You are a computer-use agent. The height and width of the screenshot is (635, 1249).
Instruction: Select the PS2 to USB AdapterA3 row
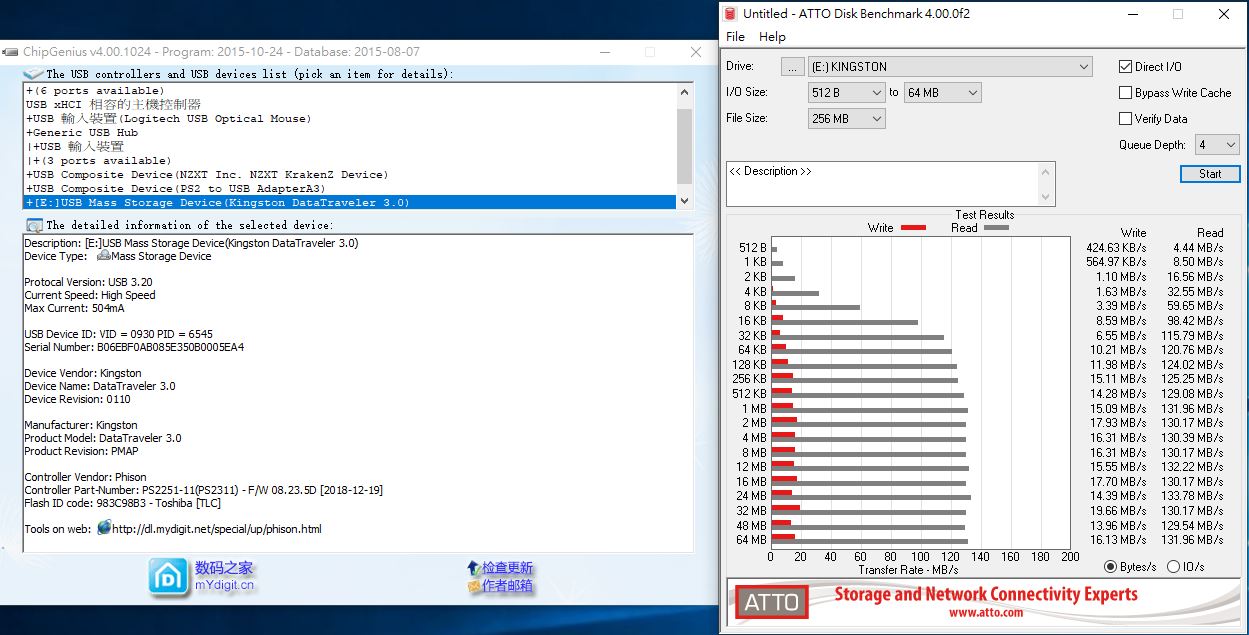(350, 188)
